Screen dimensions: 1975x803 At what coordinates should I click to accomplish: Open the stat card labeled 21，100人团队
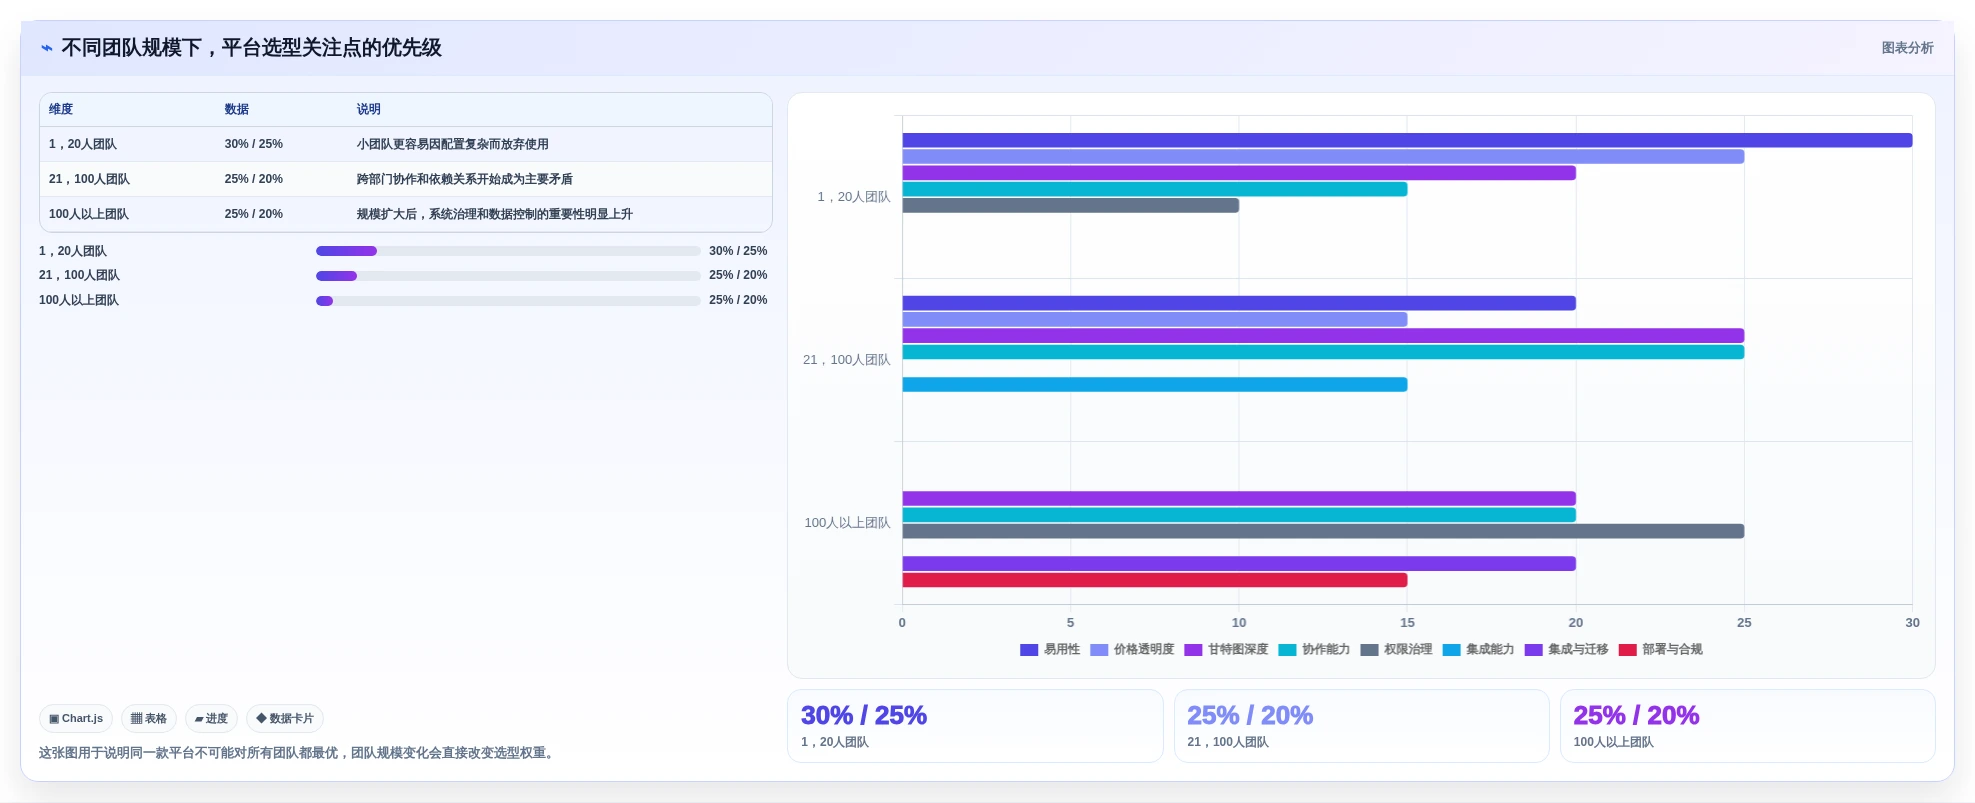coord(1361,726)
